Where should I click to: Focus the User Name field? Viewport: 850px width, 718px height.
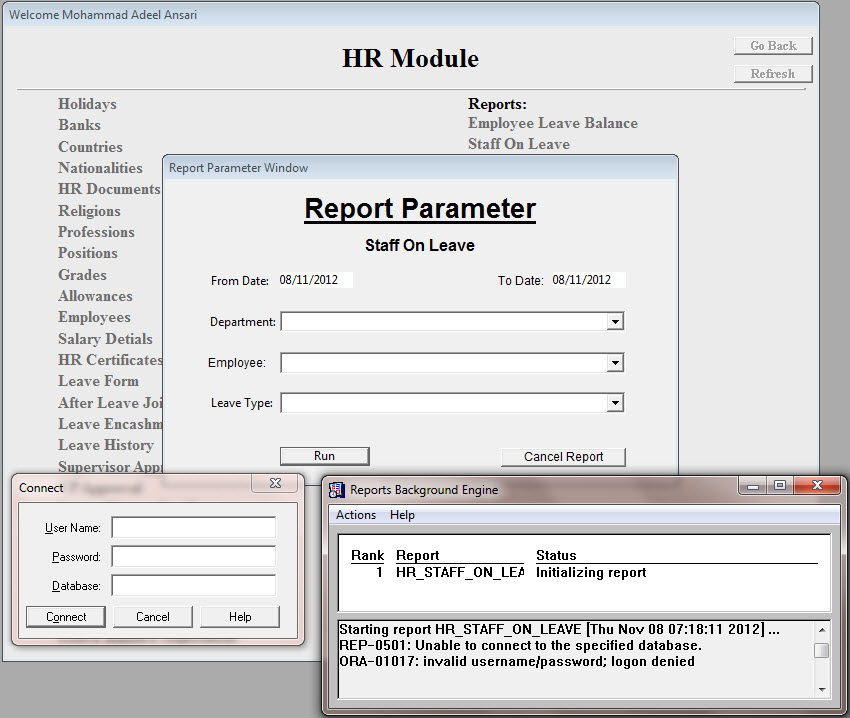tap(193, 527)
